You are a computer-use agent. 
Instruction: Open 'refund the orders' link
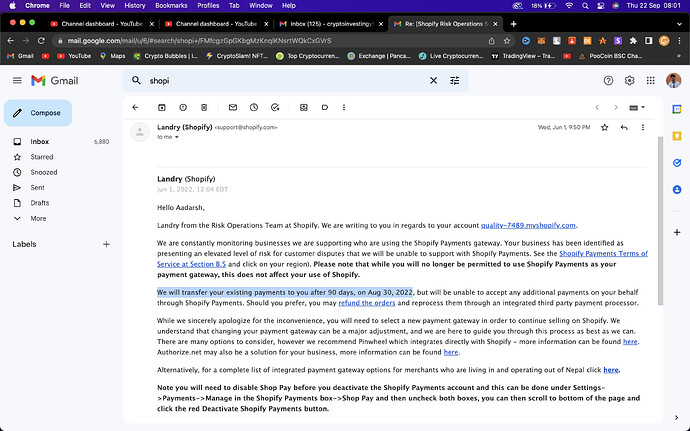367,303
